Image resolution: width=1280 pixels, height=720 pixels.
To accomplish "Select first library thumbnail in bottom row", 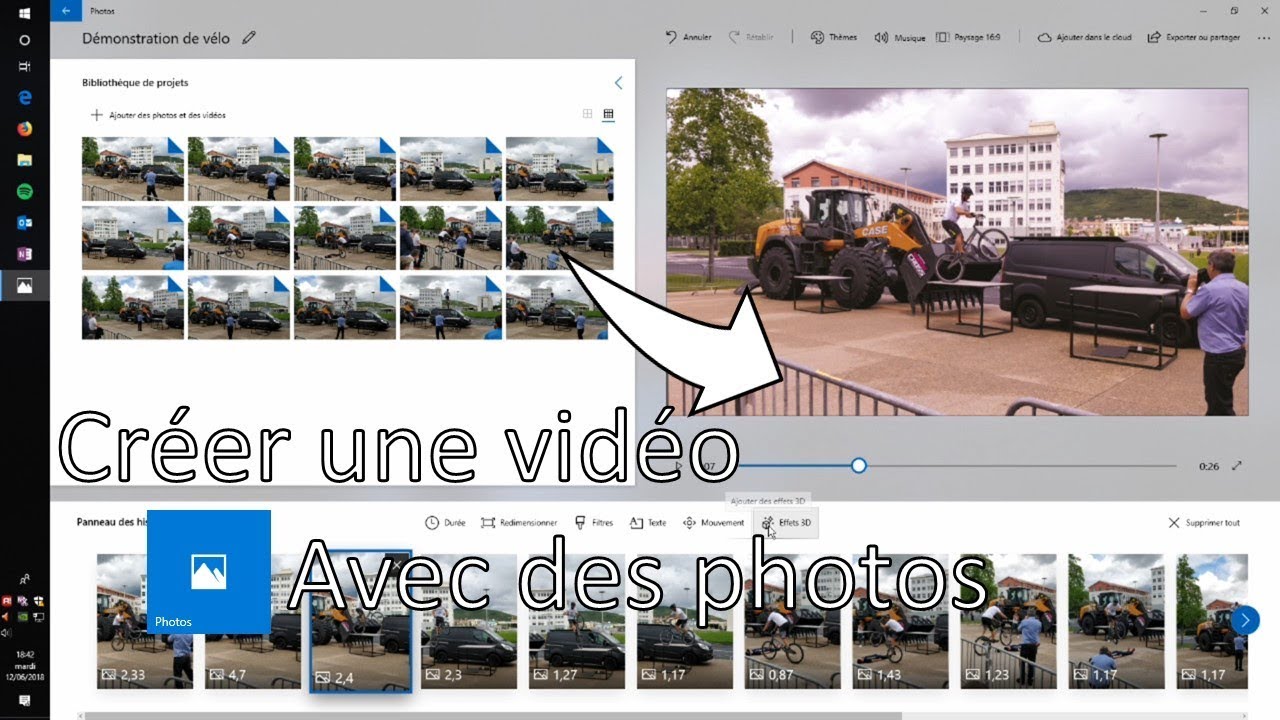I will (133, 308).
